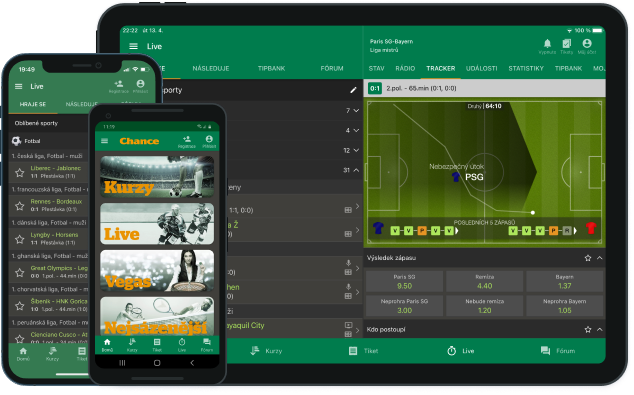Select Remíza odds 4.40
Screen dimensions: 634x395
click(484, 281)
